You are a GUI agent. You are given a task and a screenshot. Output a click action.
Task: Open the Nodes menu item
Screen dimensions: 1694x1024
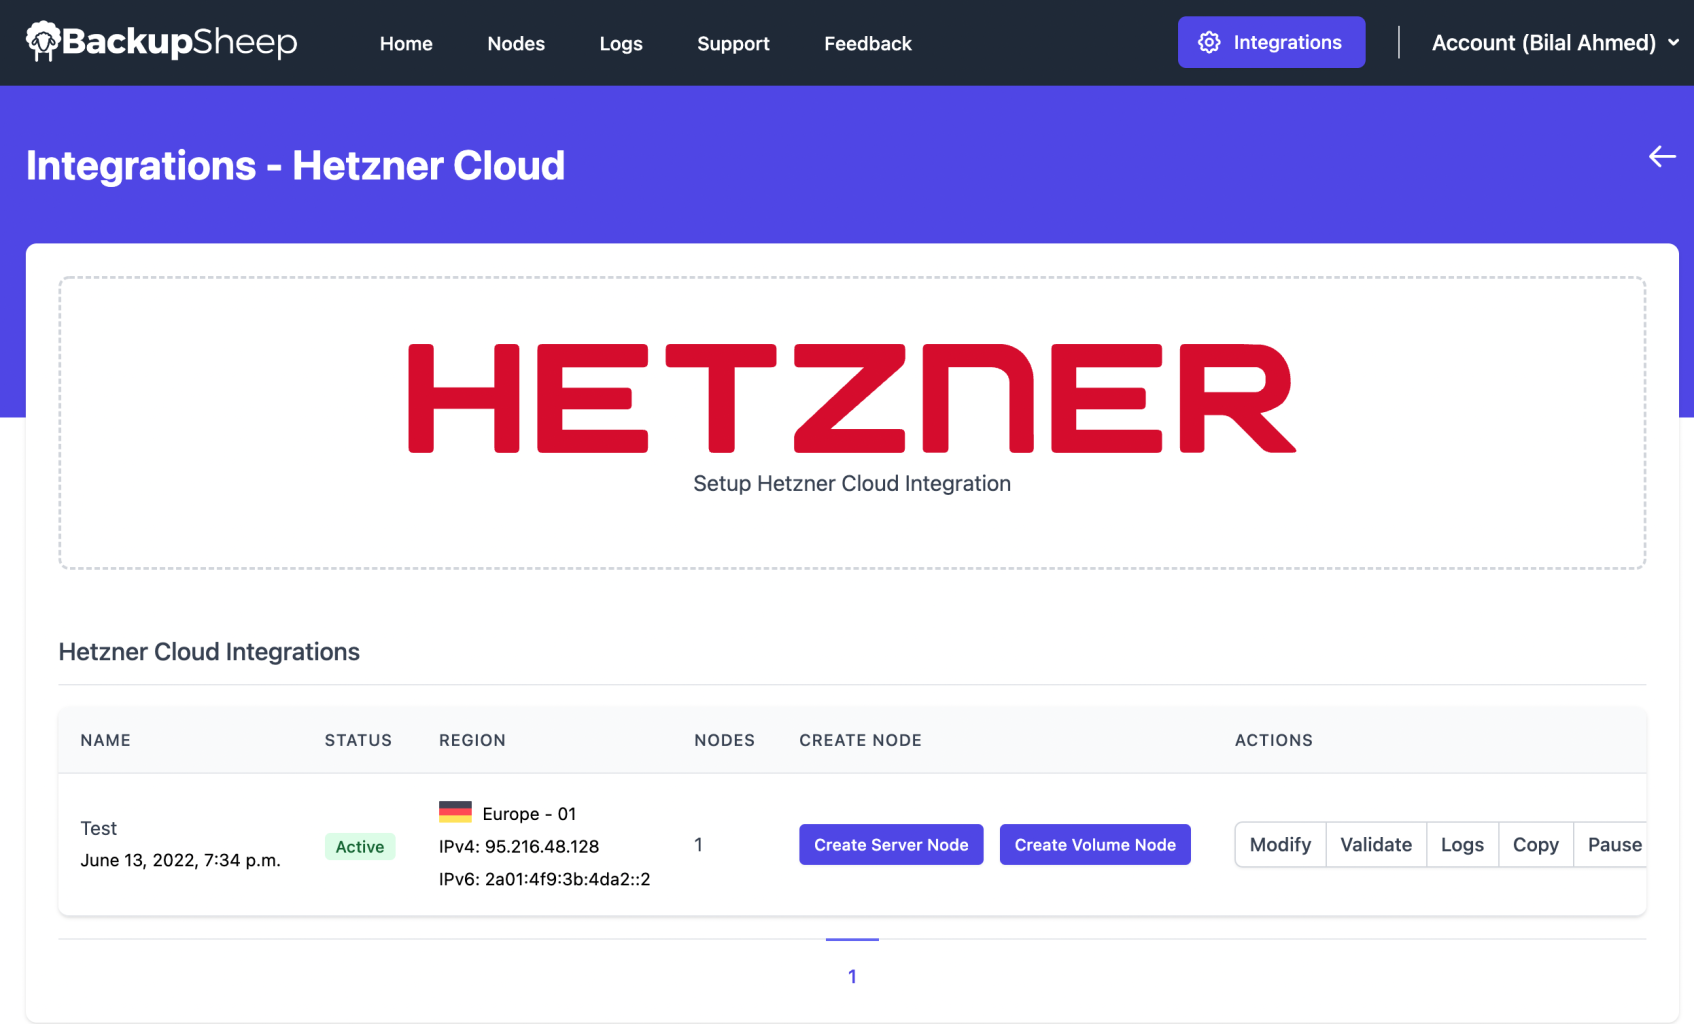click(516, 44)
